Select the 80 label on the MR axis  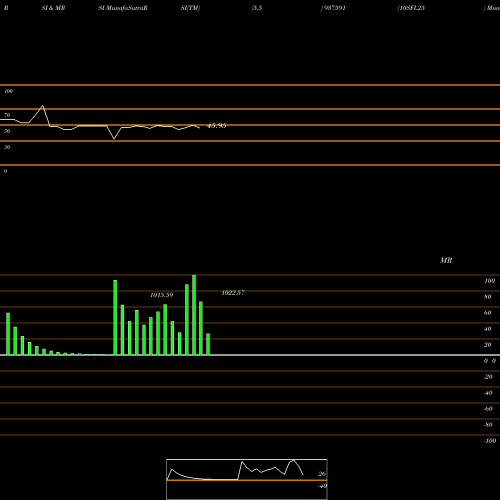pos(488,297)
